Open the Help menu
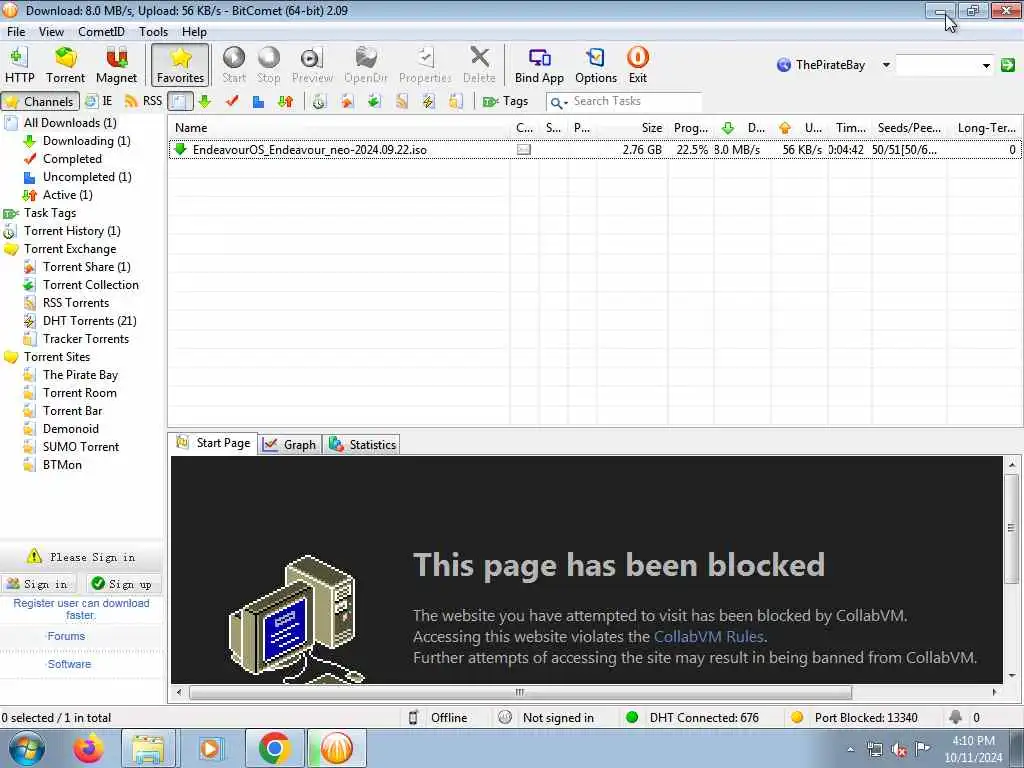Image resolution: width=1024 pixels, height=768 pixels. click(194, 31)
